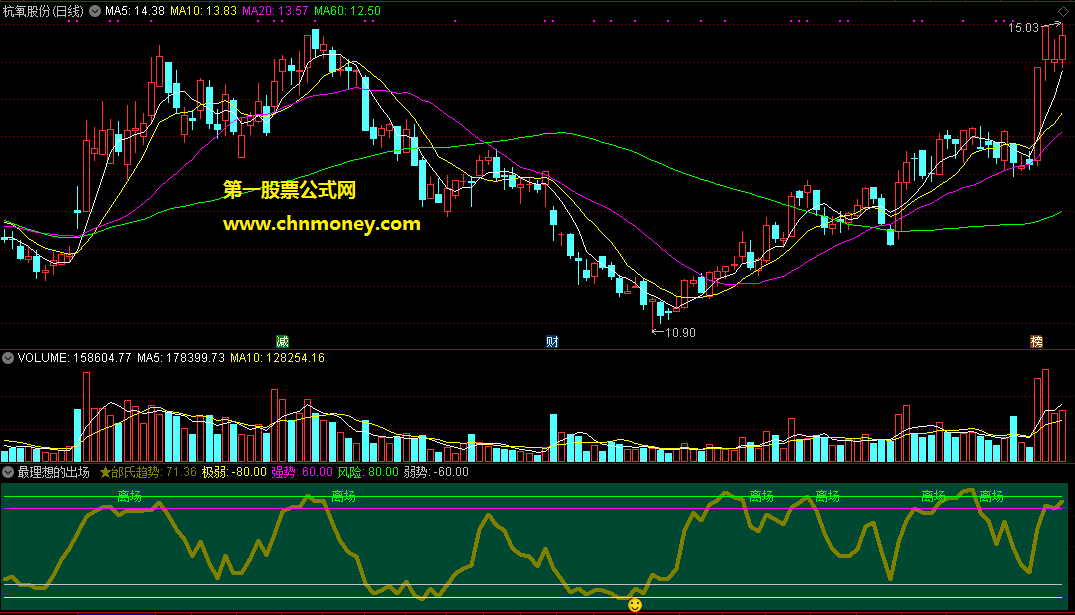Viewport: 1075px width, 615px height.
Task: Click the MA60: 12.50 label
Action: coord(347,11)
